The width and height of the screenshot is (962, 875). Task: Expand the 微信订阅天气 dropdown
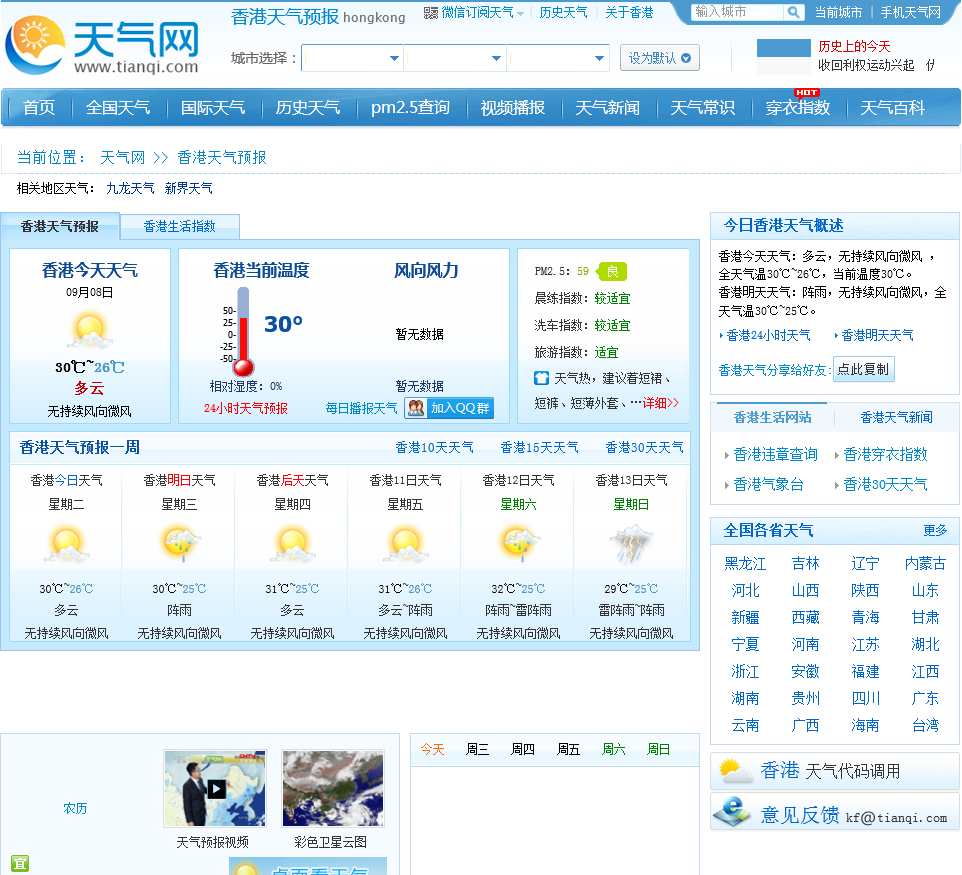pyautogui.click(x=520, y=13)
